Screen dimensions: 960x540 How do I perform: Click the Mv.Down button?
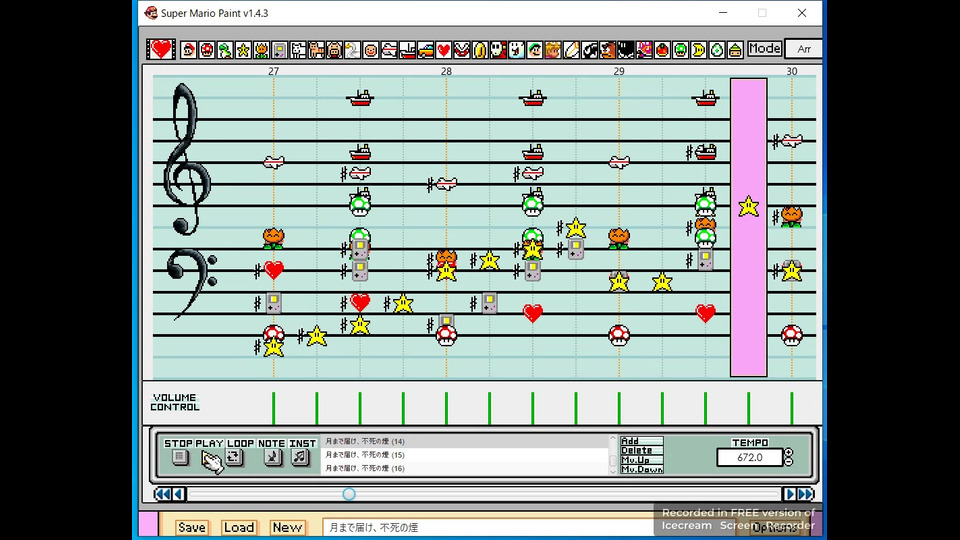pos(642,469)
